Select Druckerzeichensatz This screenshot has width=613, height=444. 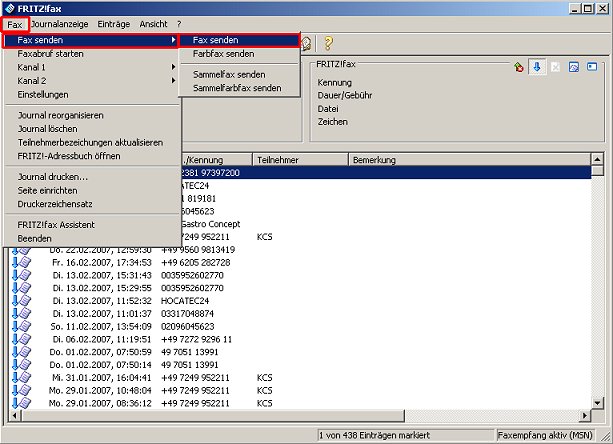tap(91, 204)
